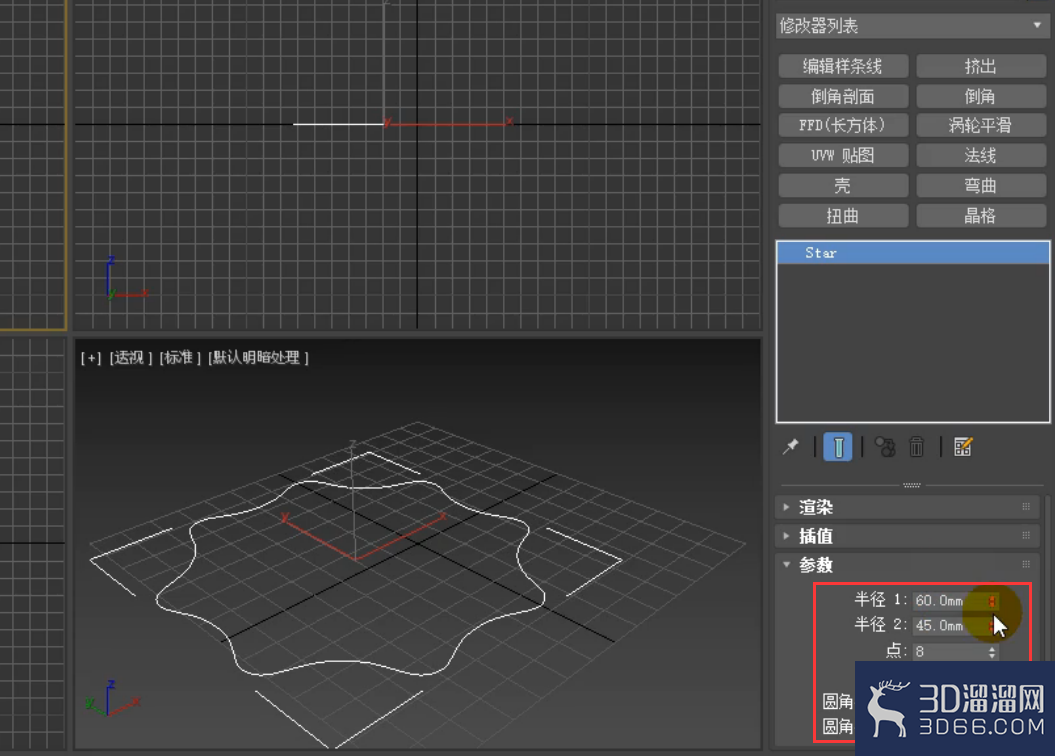
Task: Apply the 晶格 modifier button
Action: [x=980, y=216]
